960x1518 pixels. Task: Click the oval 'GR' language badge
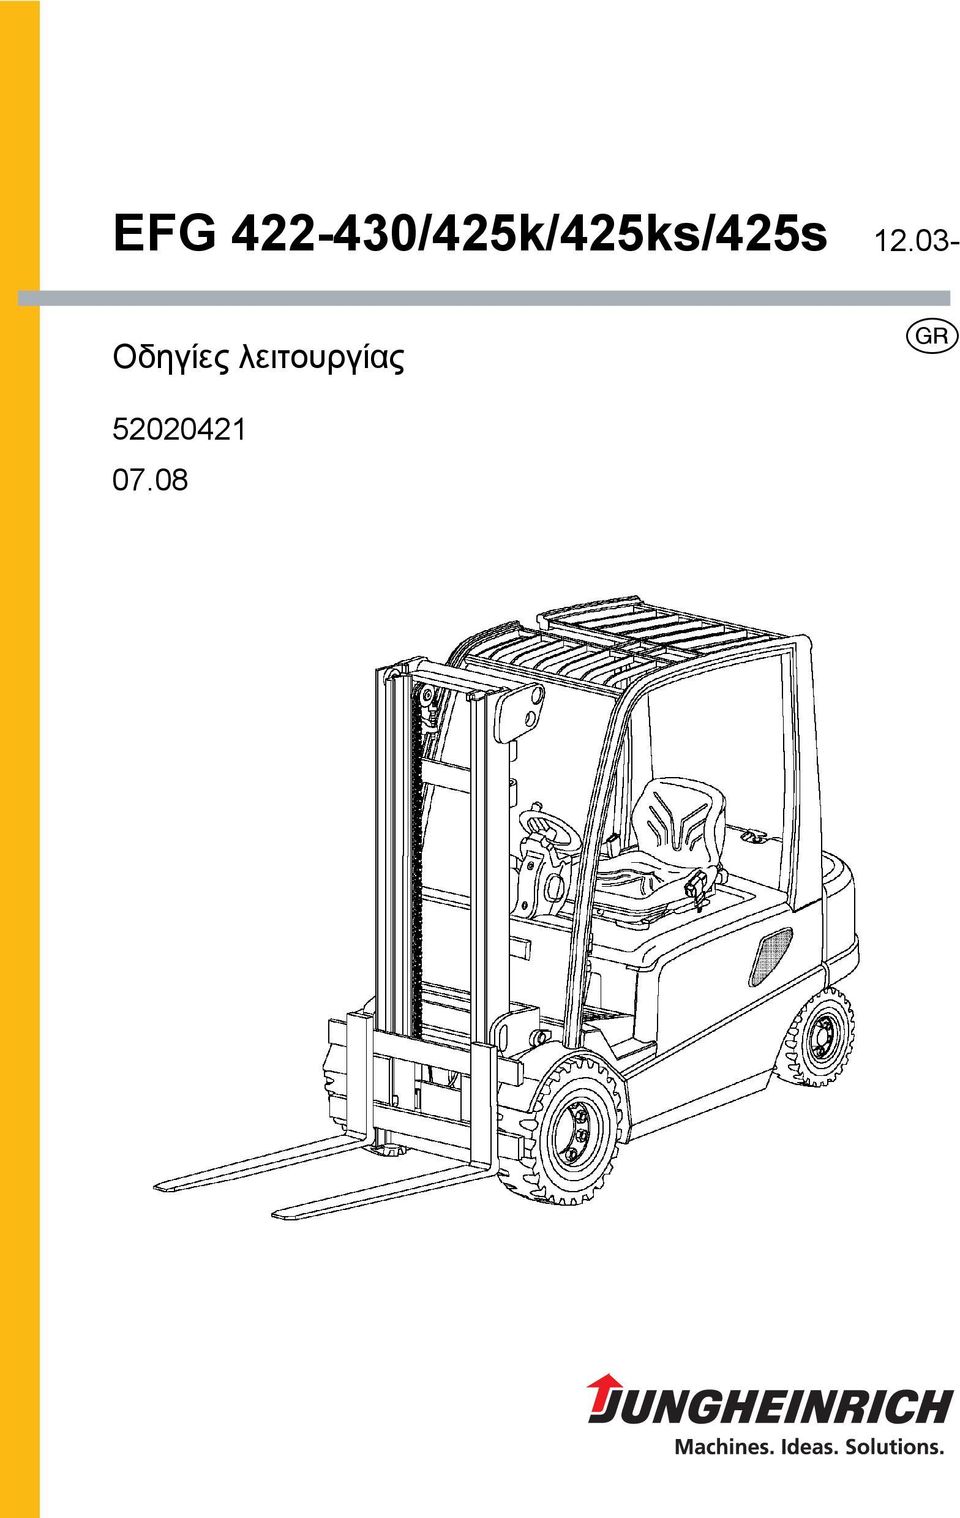932,336
